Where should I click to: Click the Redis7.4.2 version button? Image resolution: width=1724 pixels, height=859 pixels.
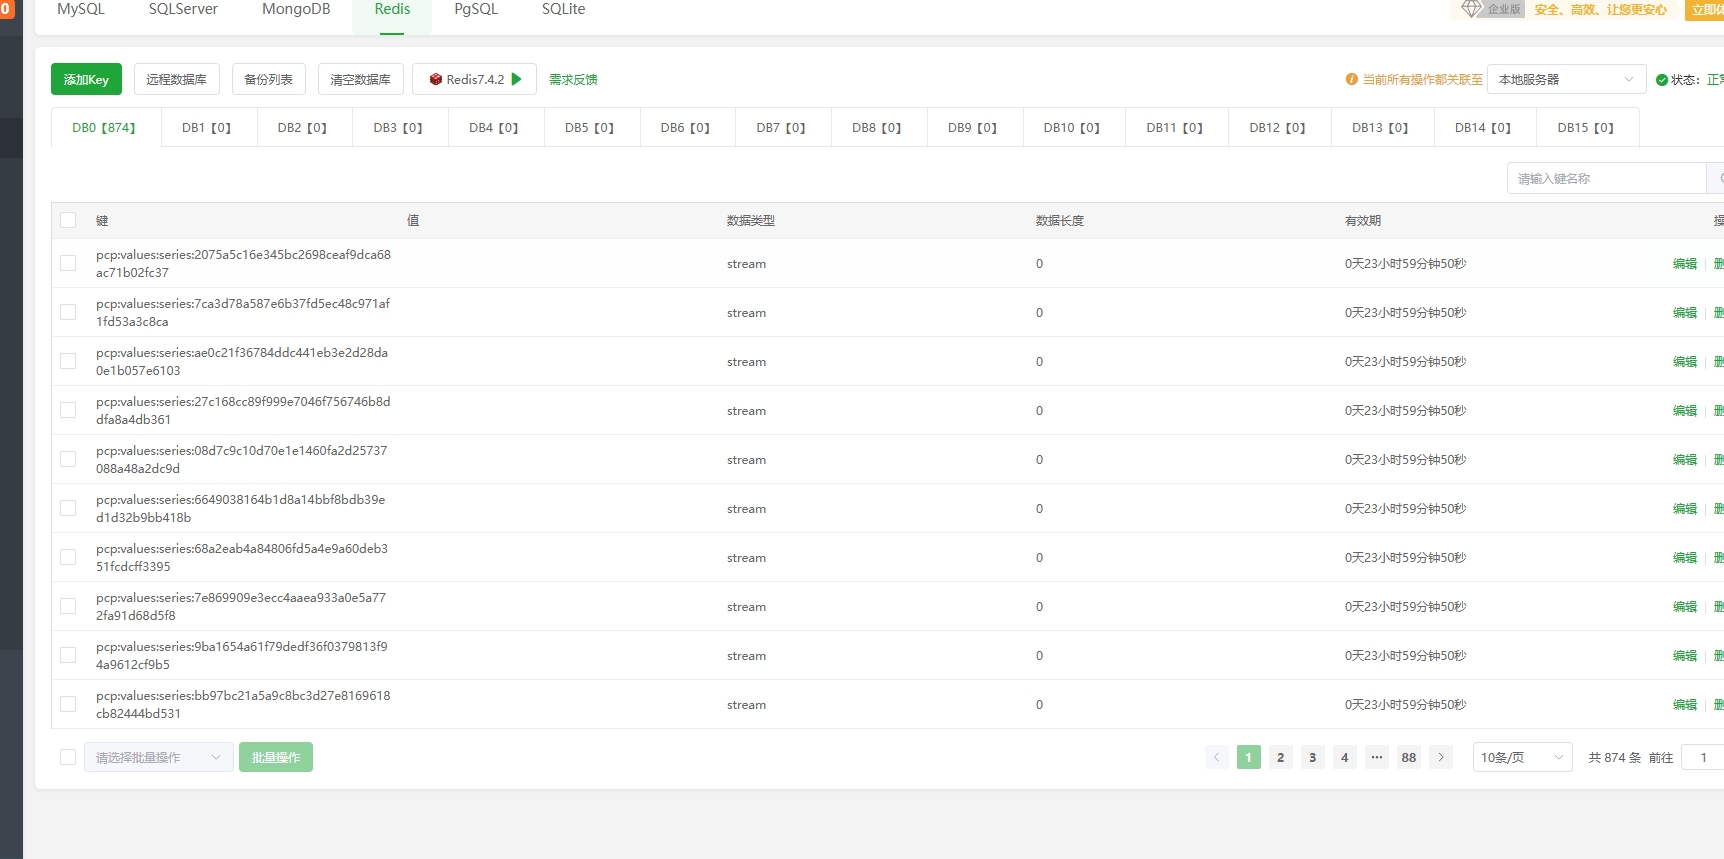474,79
